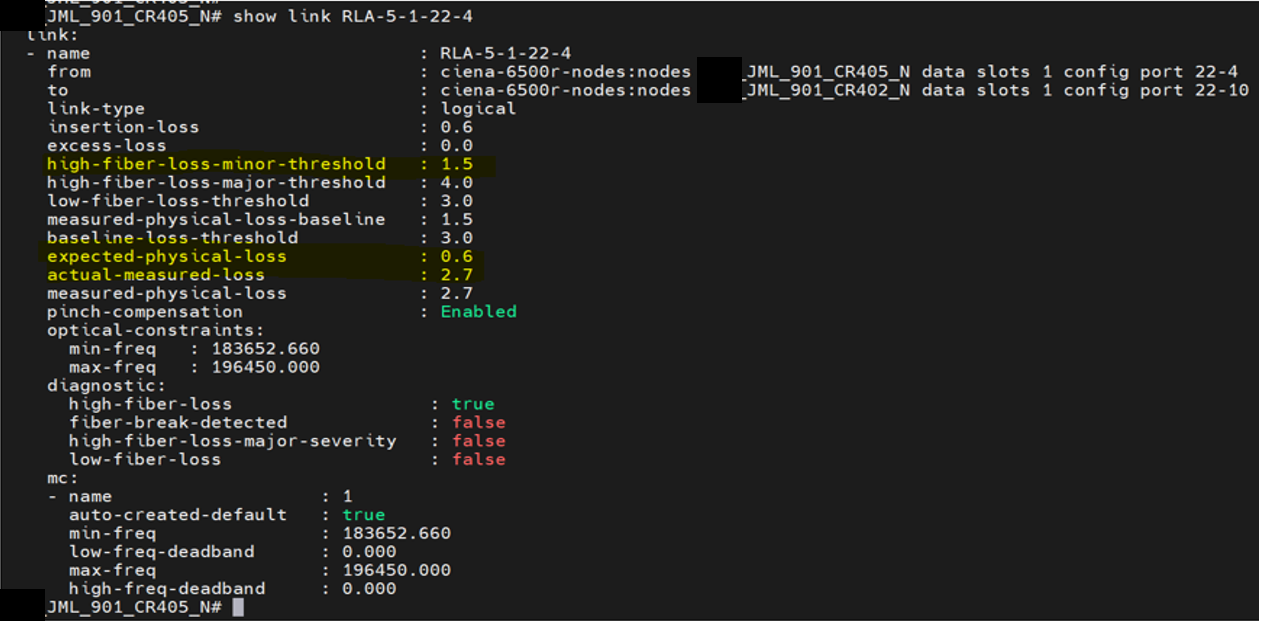Click the measured-physical-loss label

point(167,293)
